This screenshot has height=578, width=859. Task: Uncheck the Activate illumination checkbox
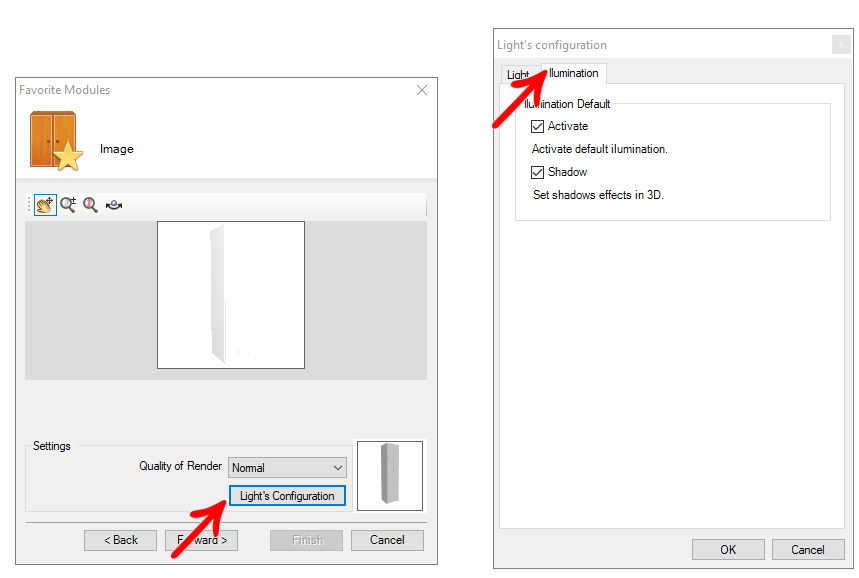coord(537,127)
